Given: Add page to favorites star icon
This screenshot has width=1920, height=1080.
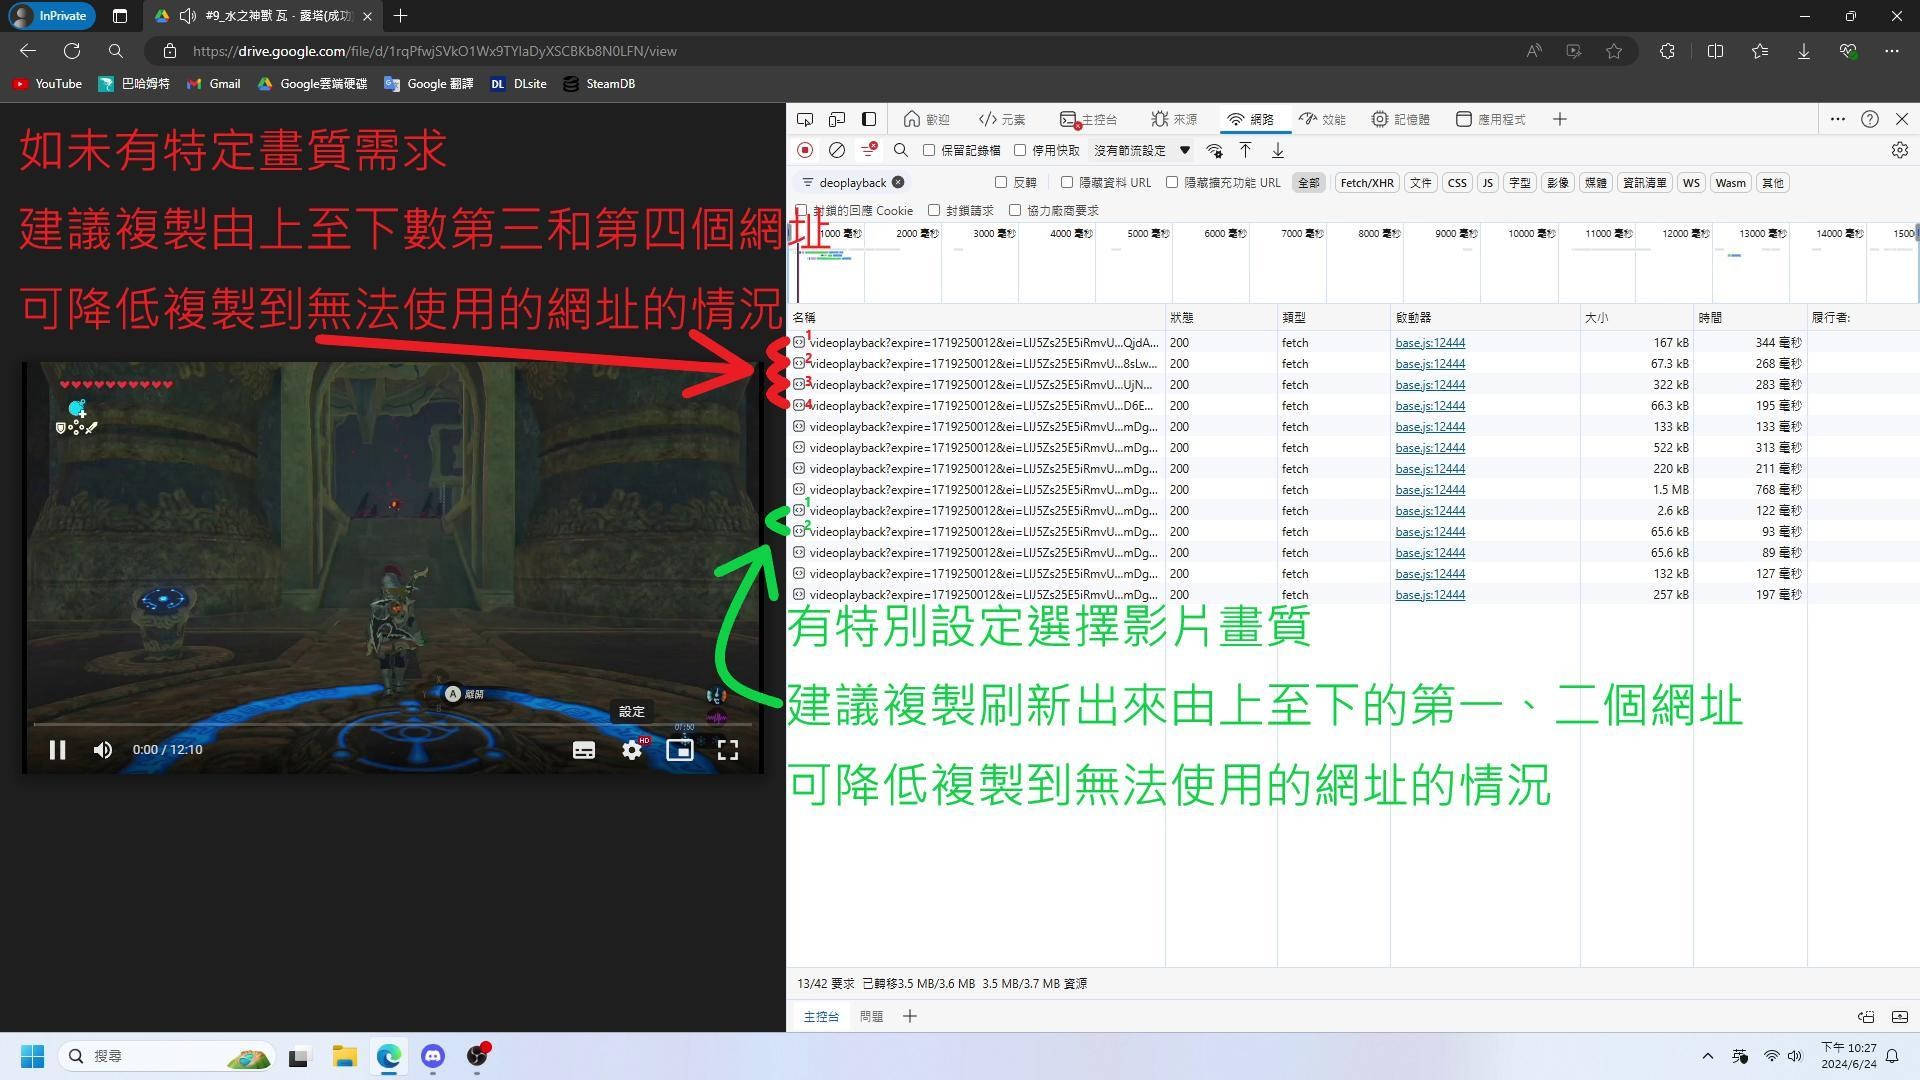Looking at the screenshot, I should pyautogui.click(x=1614, y=51).
